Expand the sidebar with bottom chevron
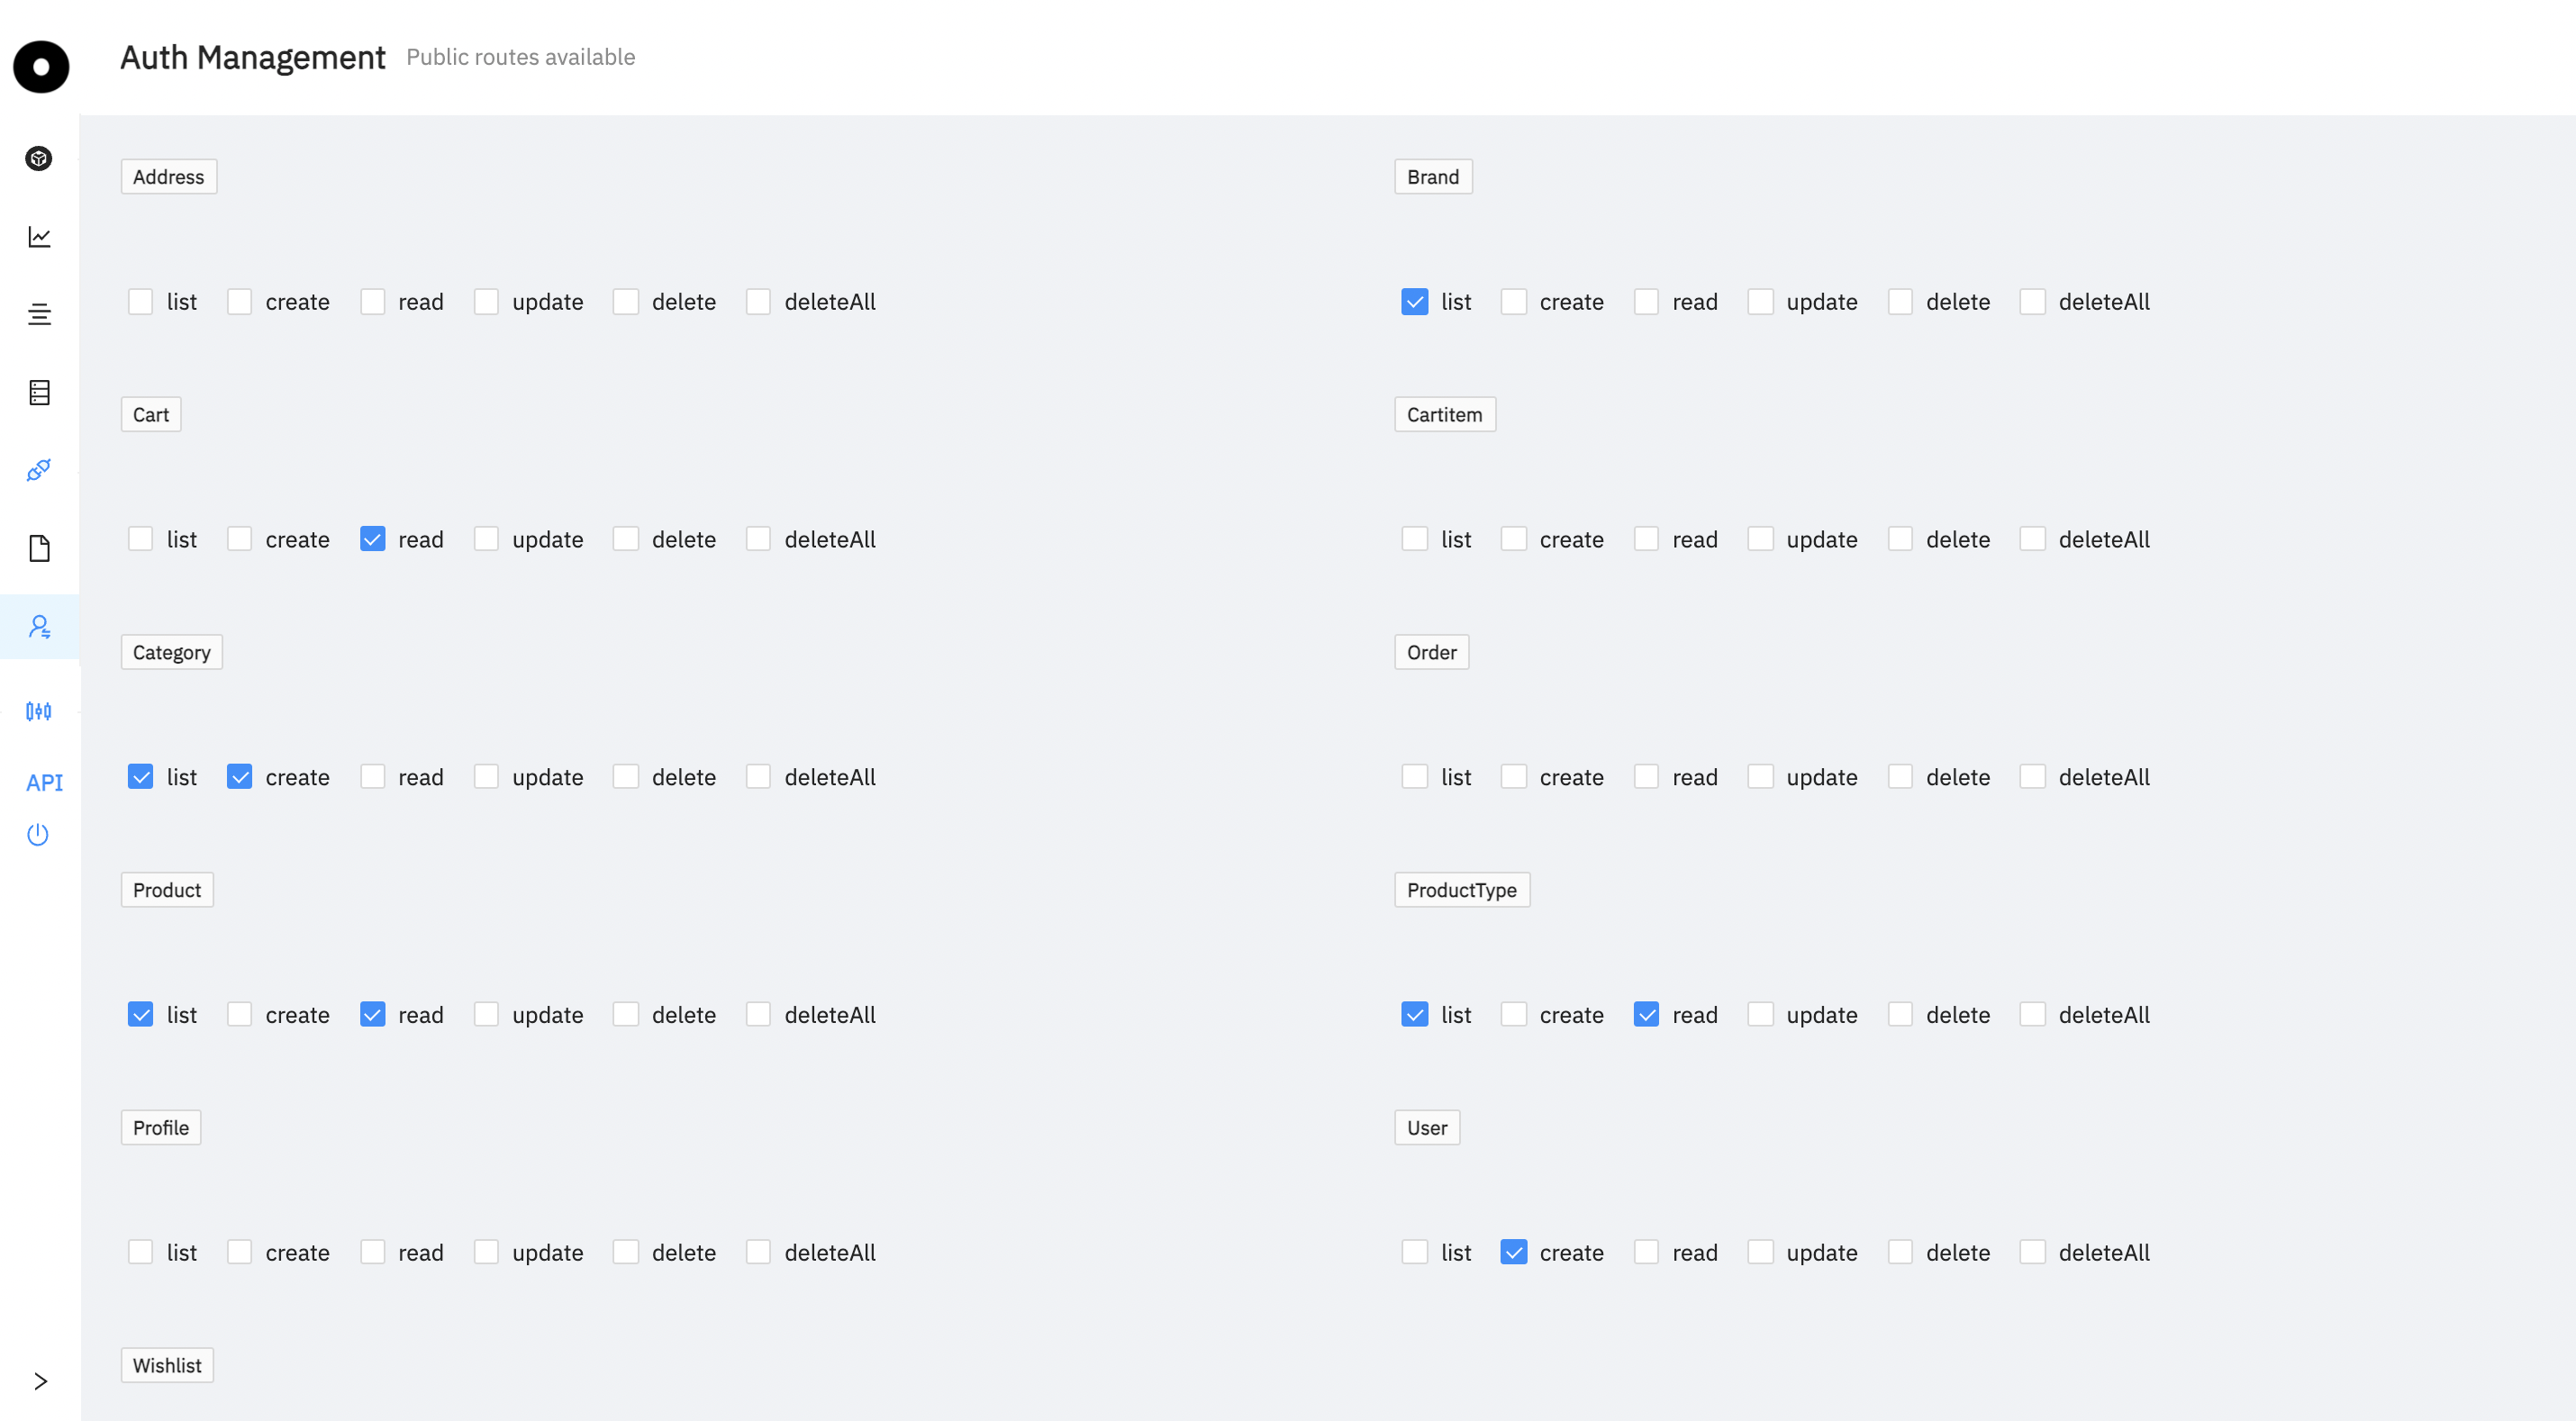2576x1421 pixels. pos(40,1381)
